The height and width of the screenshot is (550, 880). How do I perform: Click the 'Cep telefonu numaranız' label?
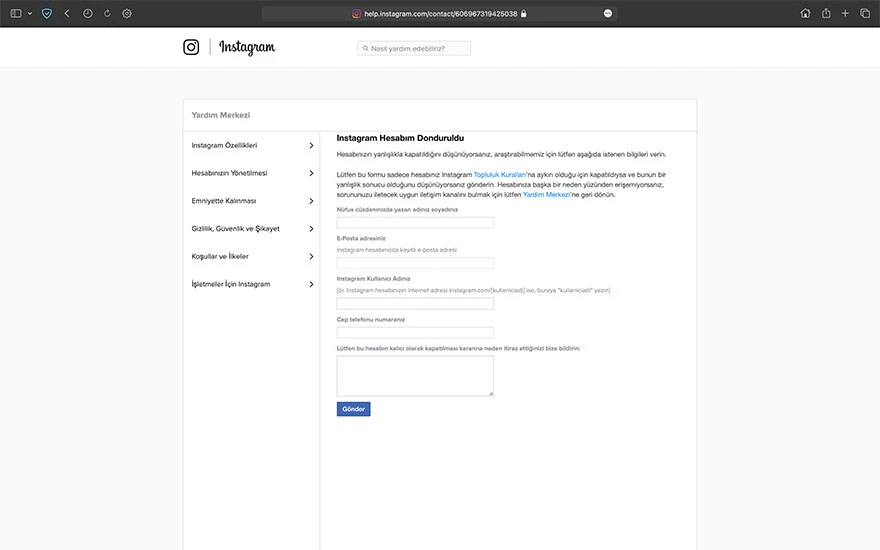point(370,319)
